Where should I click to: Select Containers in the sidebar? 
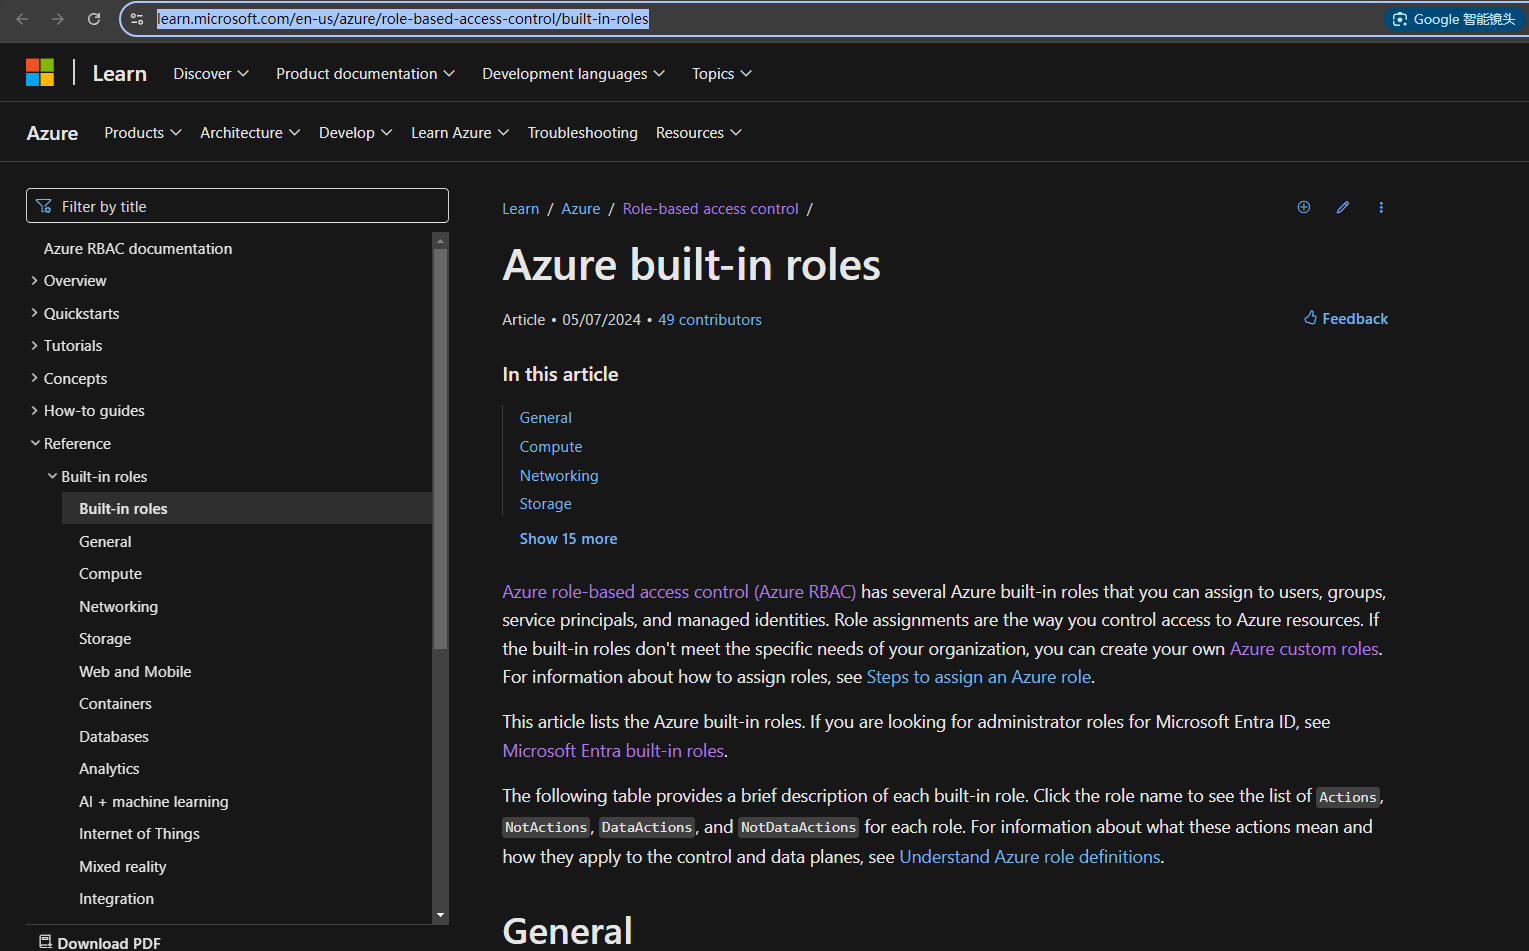pos(115,704)
